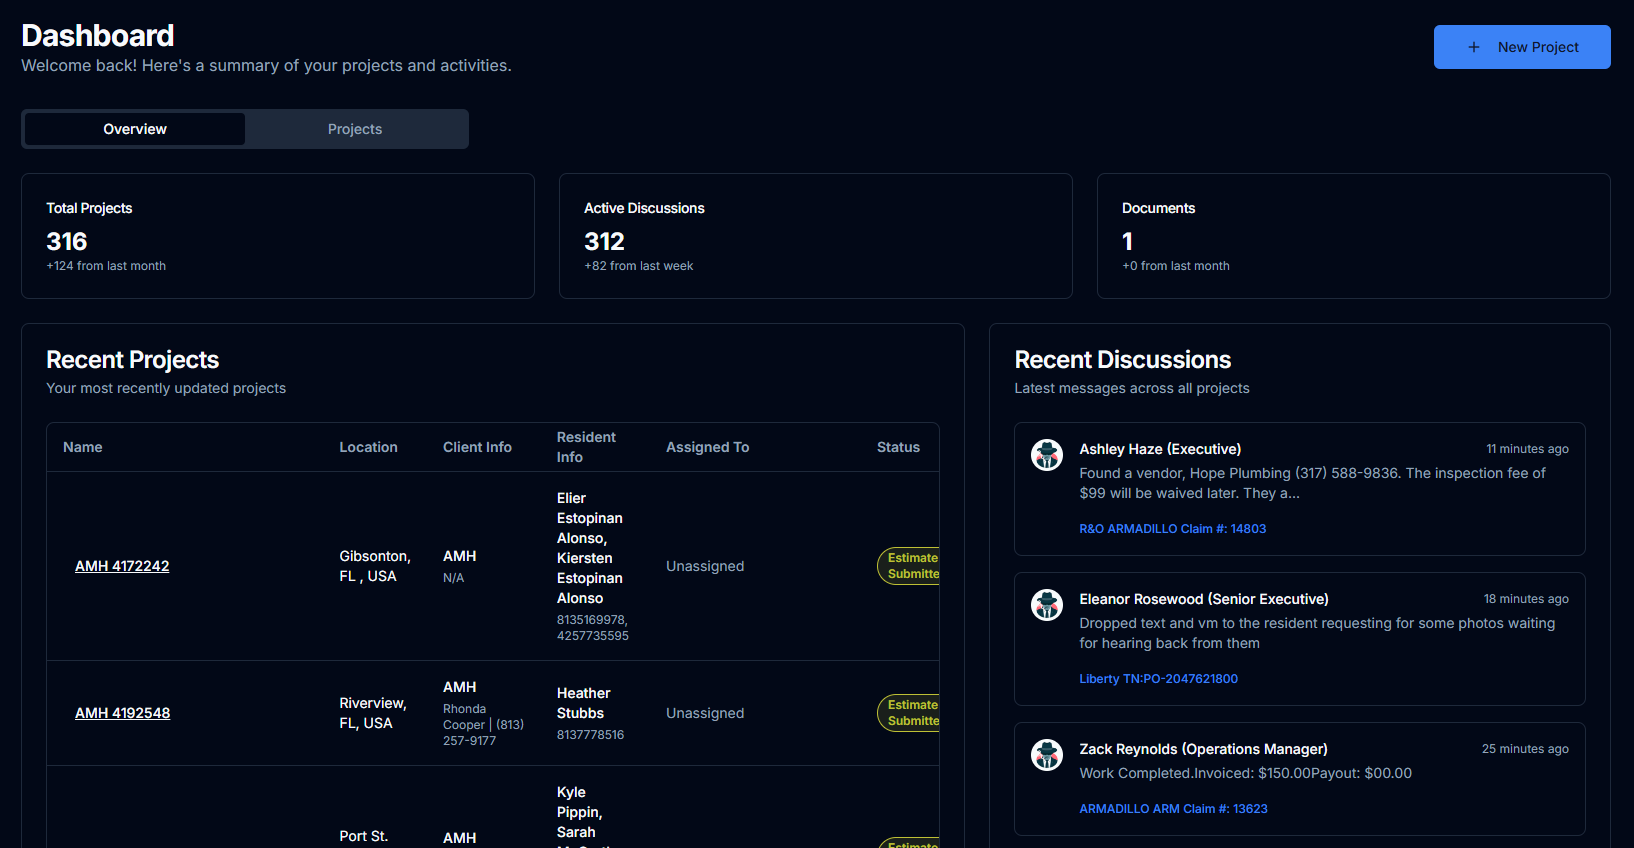
Task: Open project AMH 4192548
Action: point(122,713)
